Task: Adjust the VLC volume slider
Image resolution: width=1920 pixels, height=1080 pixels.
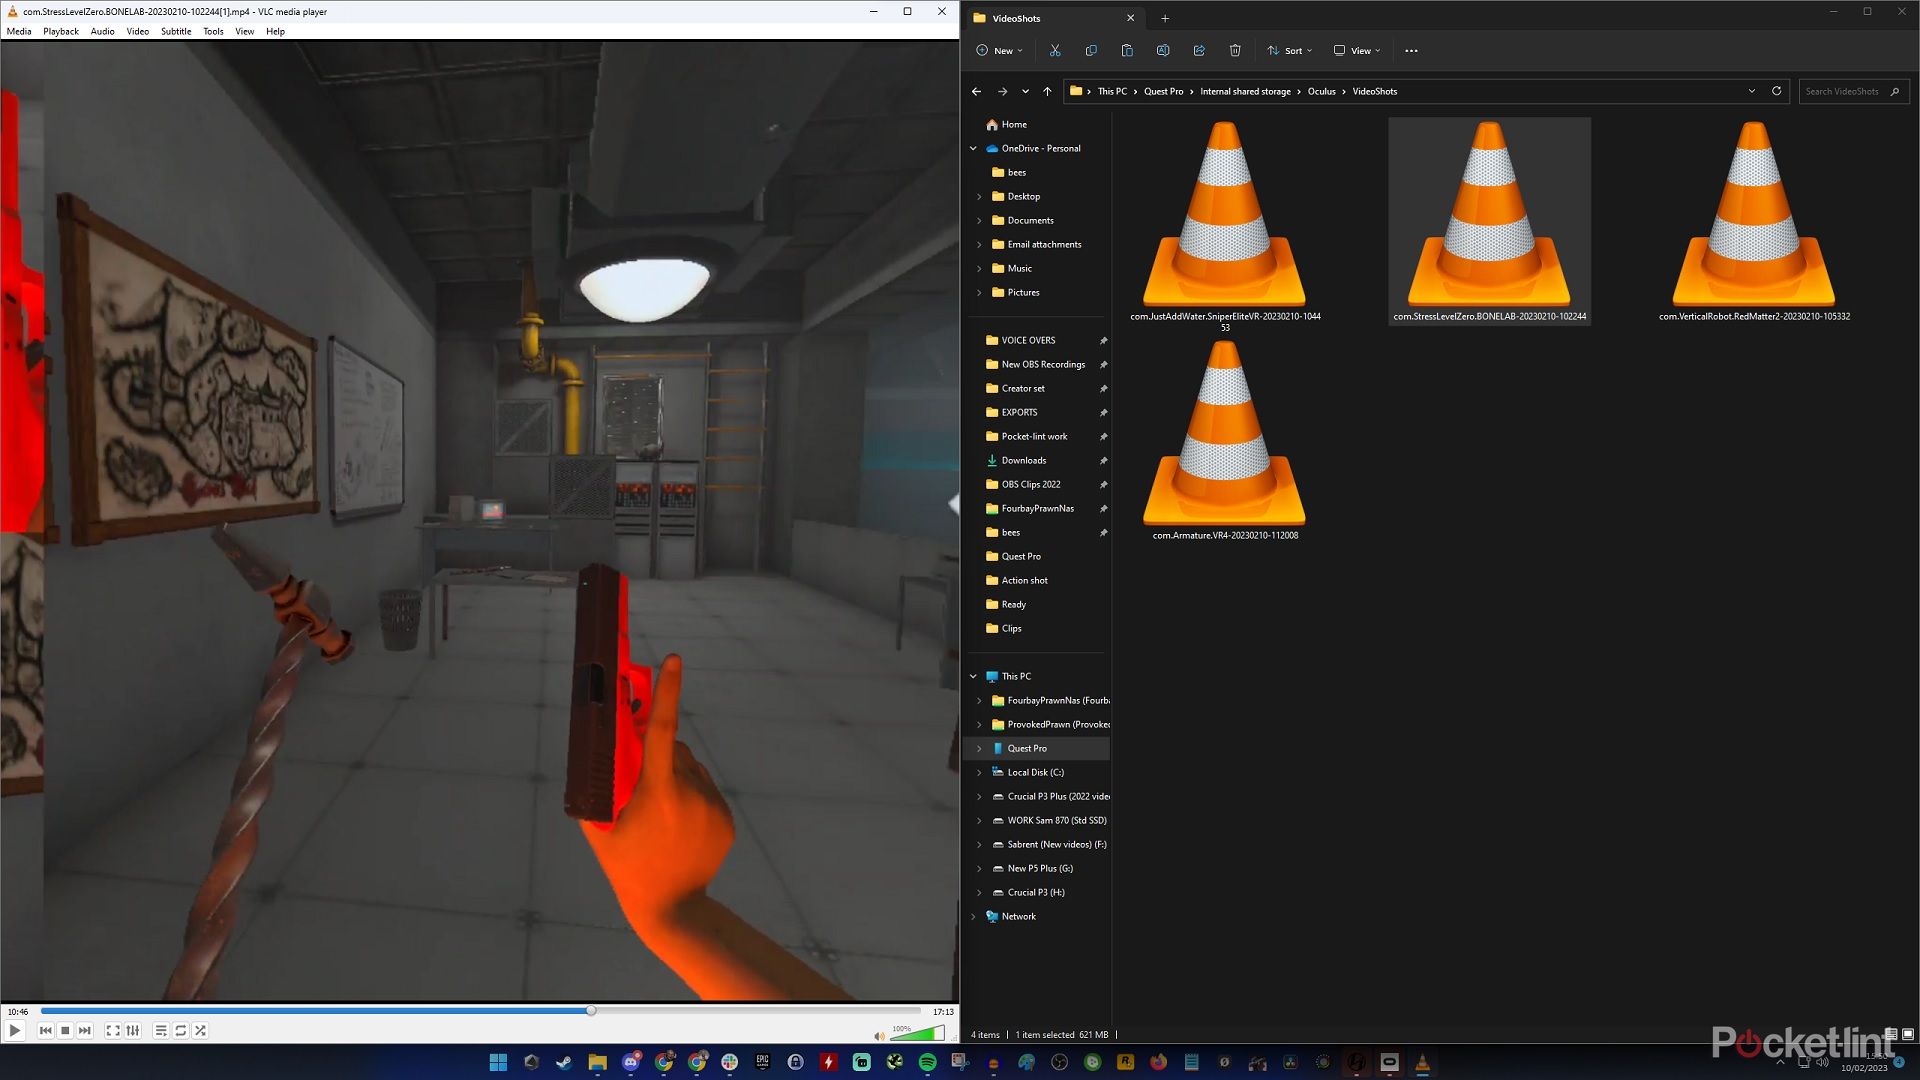Action: (x=917, y=1033)
